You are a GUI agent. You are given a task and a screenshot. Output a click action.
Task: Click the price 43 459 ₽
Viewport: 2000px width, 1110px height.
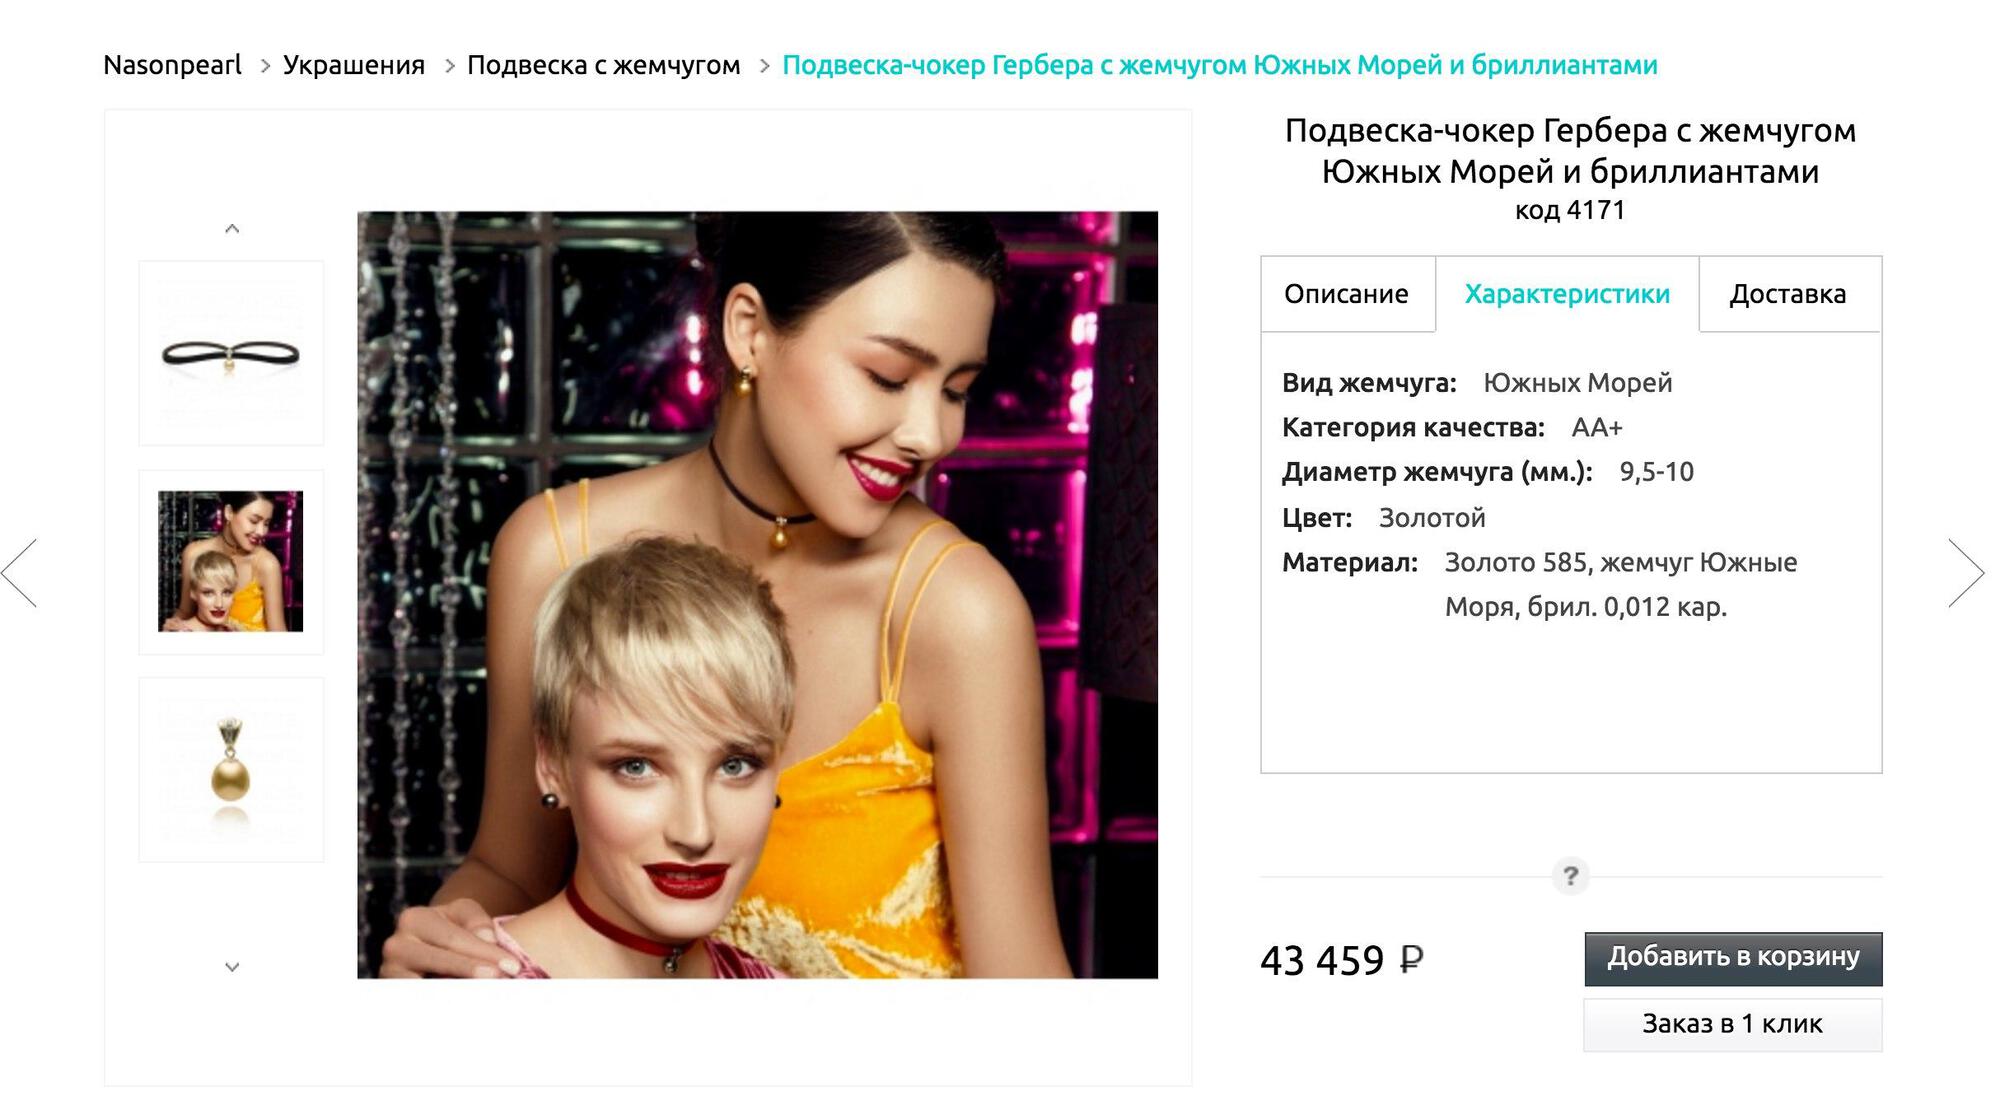(x=1341, y=960)
